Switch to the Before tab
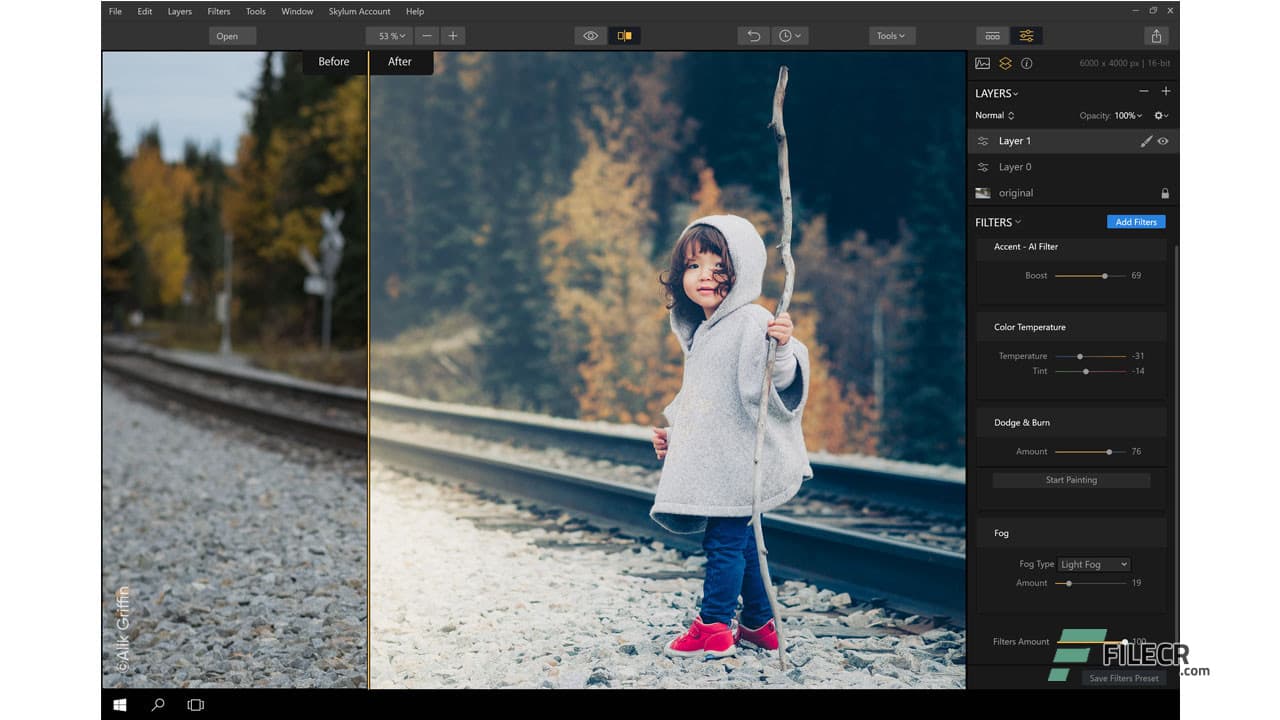The height and width of the screenshot is (720, 1280). [333, 61]
